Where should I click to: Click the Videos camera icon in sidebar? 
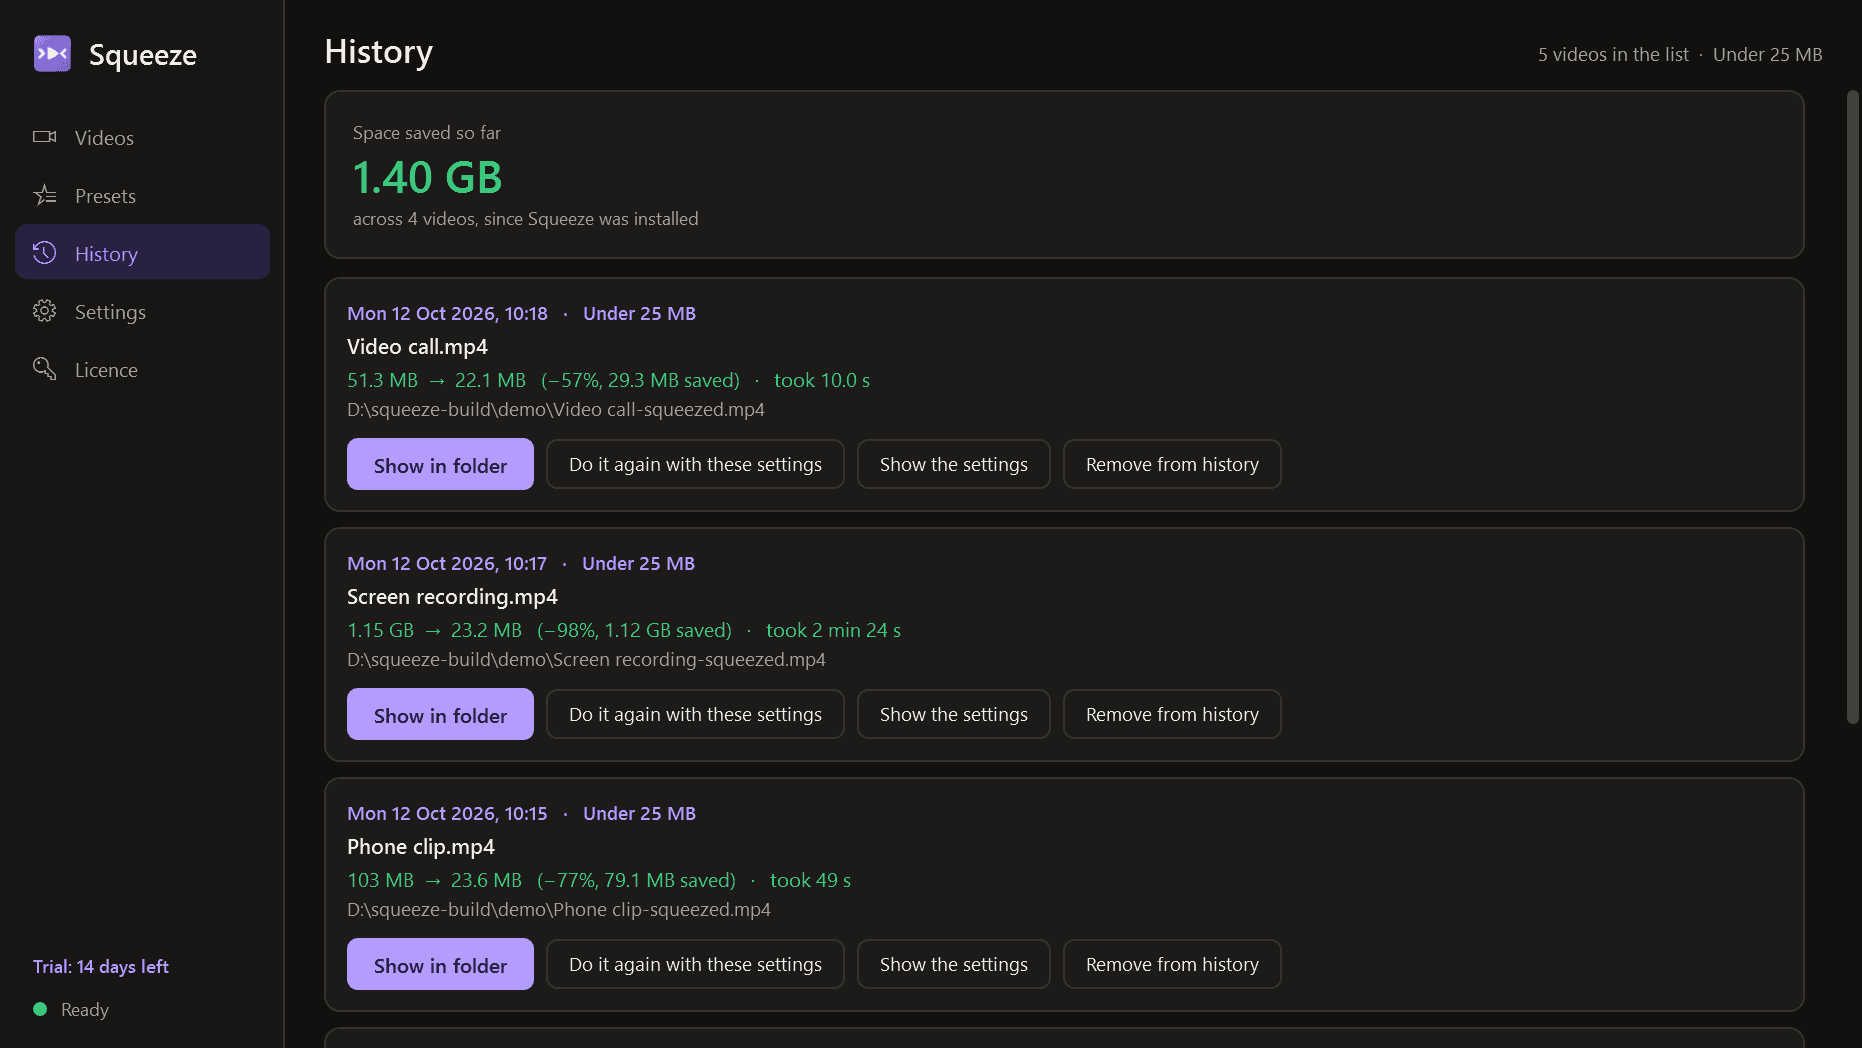[45, 137]
